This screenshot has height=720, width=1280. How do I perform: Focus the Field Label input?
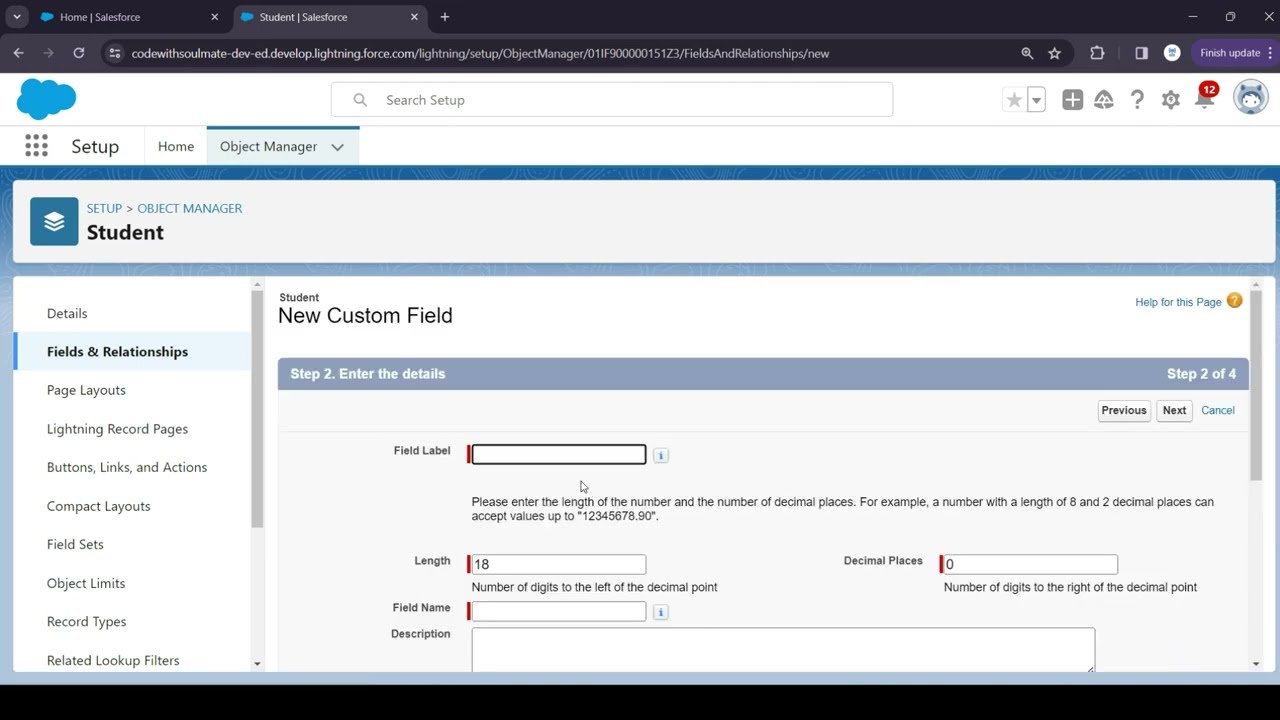[x=559, y=455]
